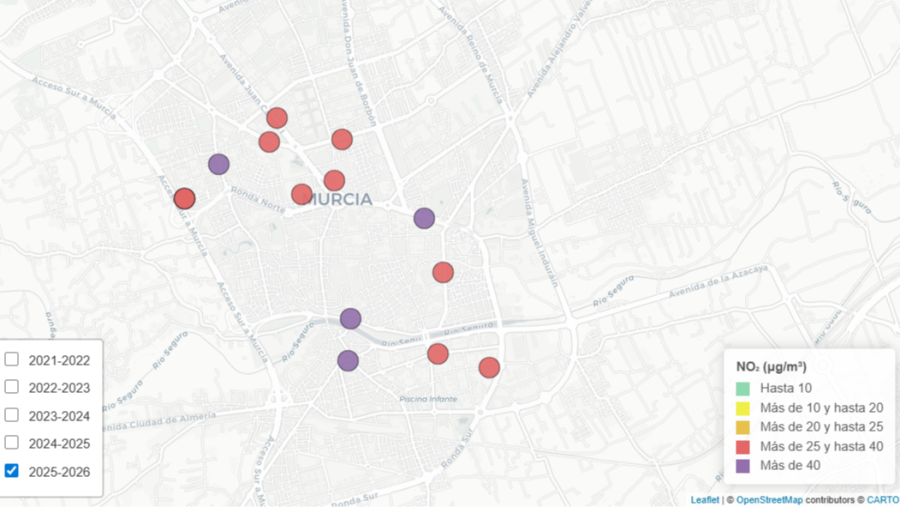Open the Leaflet attribution link
Image resolution: width=900 pixels, height=507 pixels.
704,499
